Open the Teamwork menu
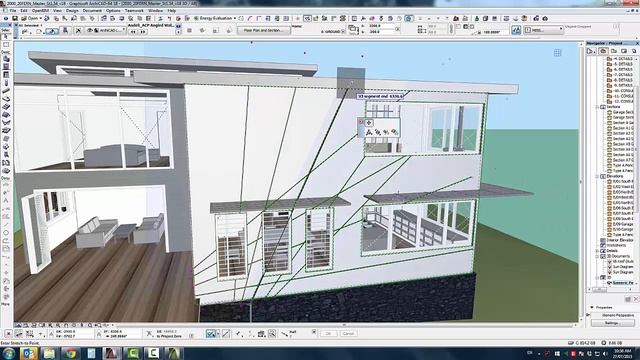The height and width of the screenshot is (360, 640). coord(134,10)
